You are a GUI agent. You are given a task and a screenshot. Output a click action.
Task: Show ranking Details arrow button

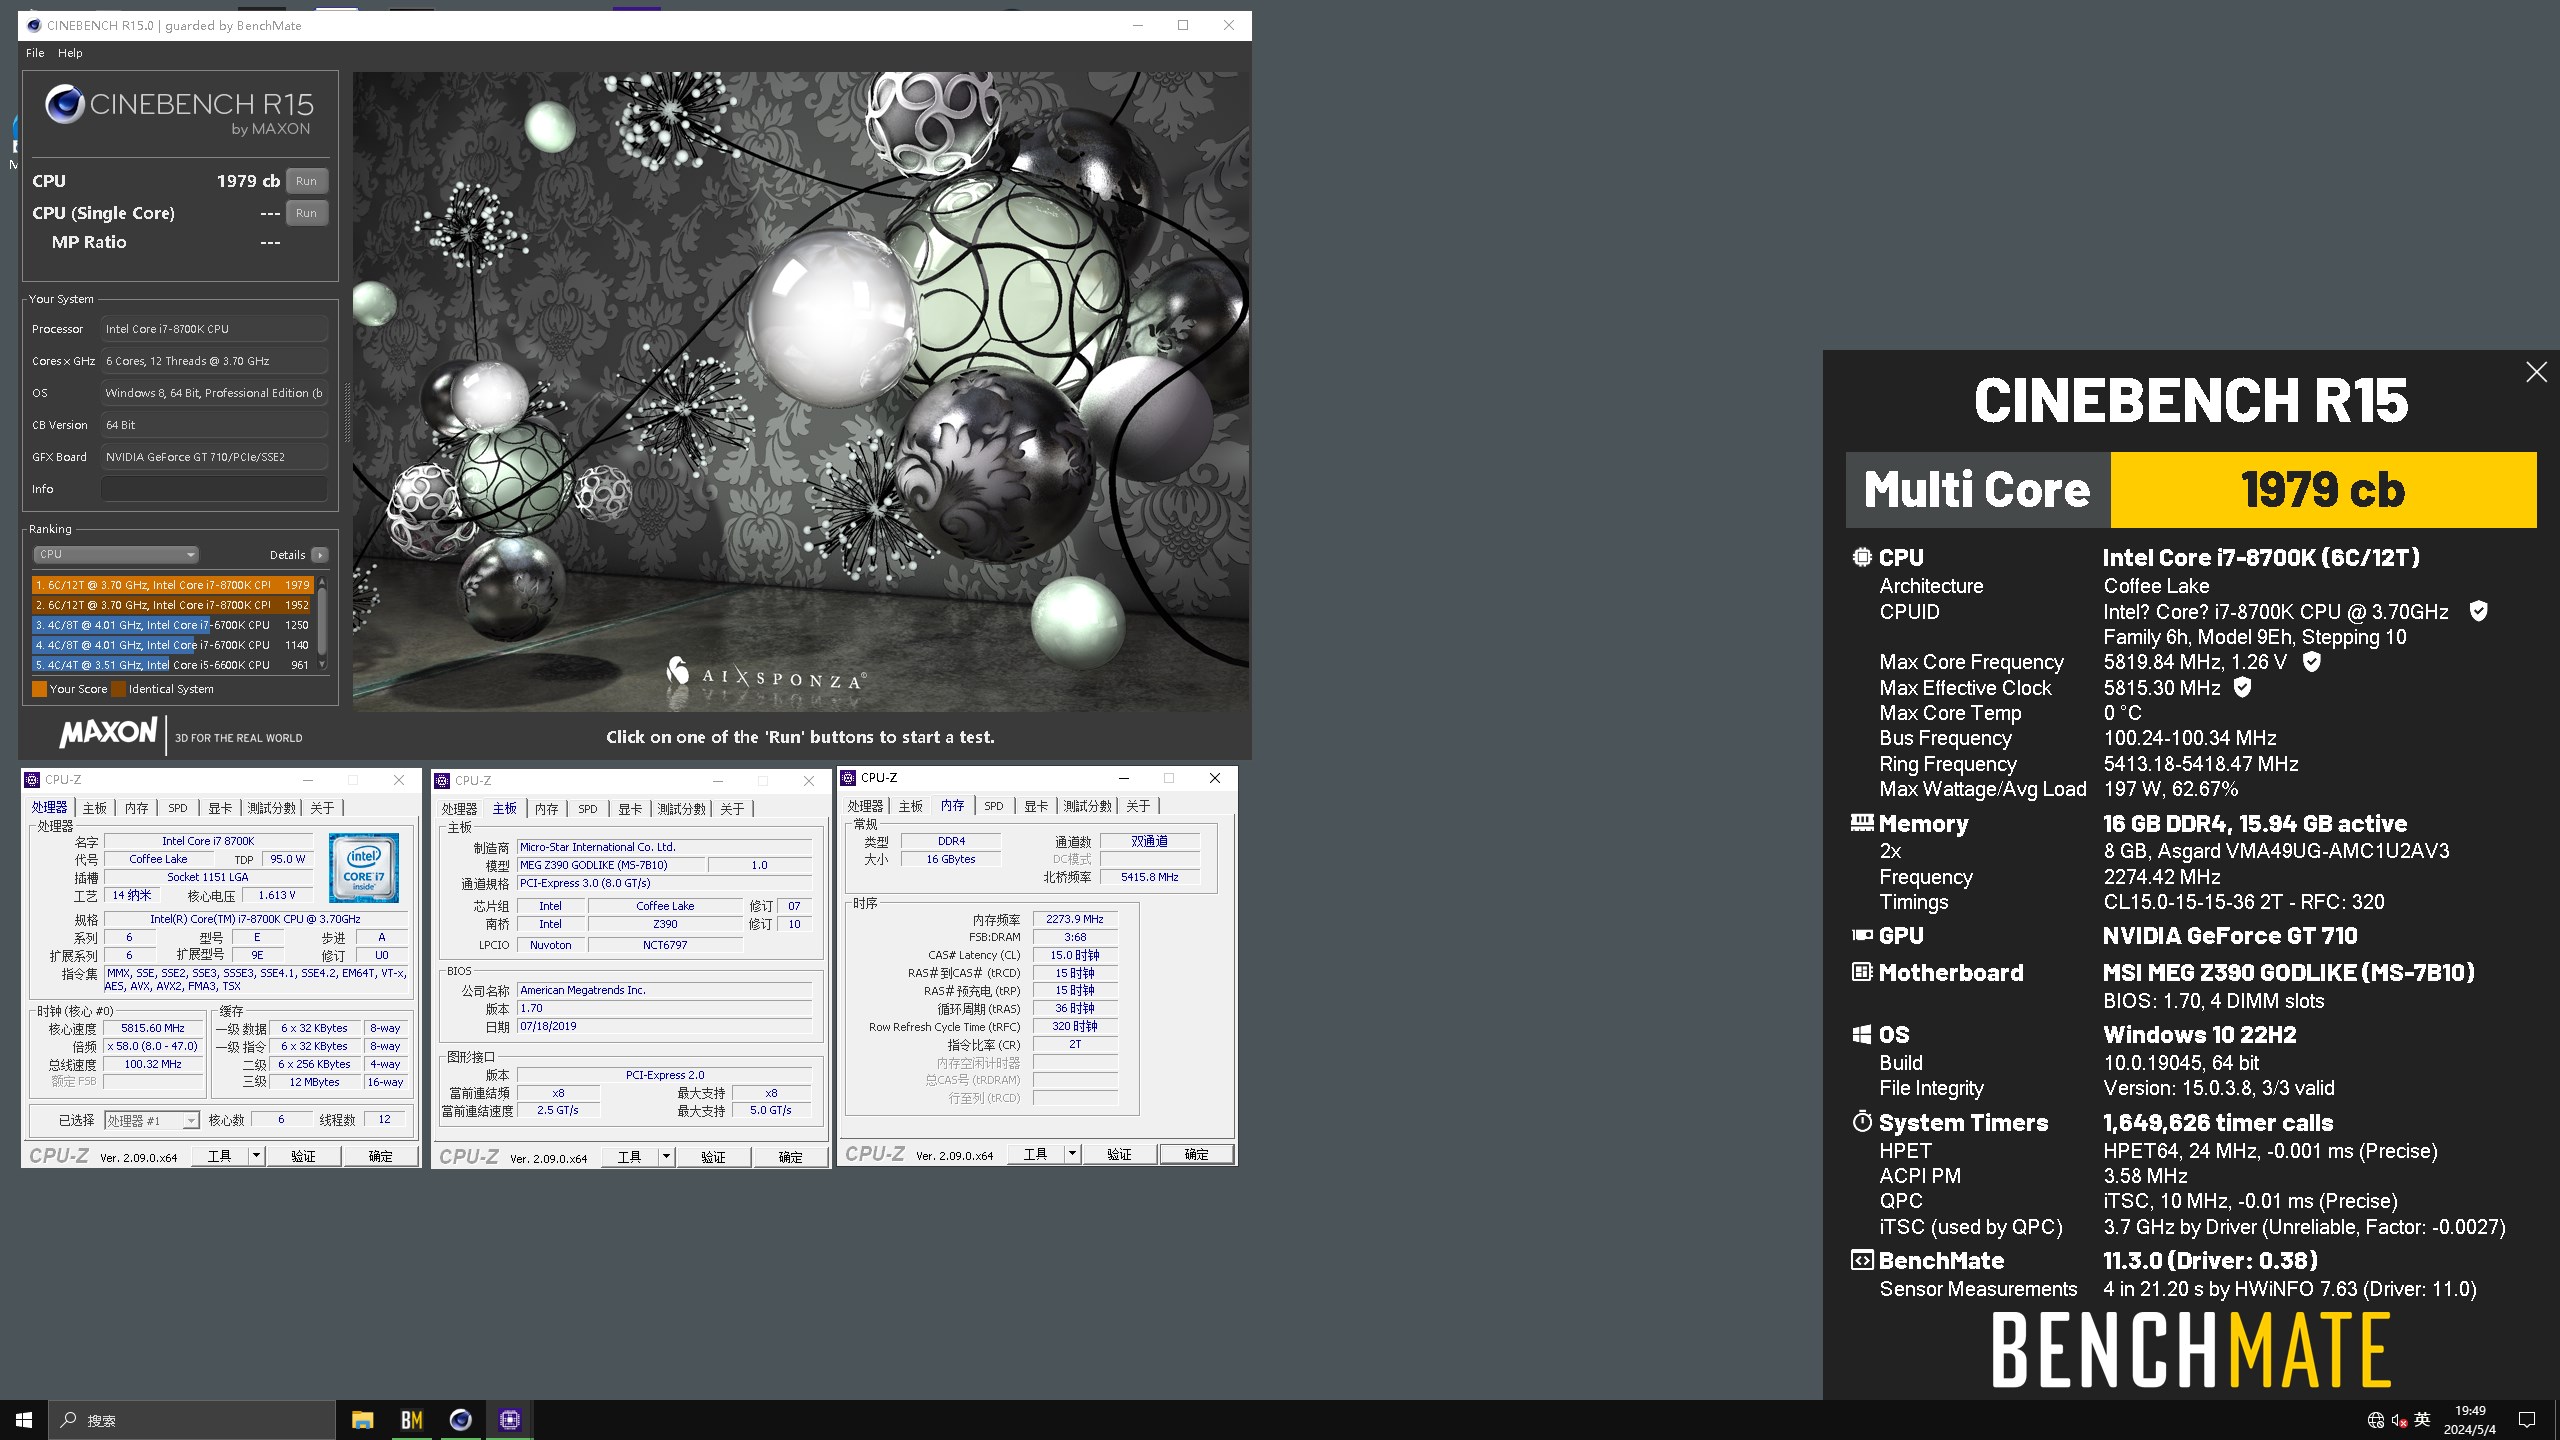click(x=320, y=555)
